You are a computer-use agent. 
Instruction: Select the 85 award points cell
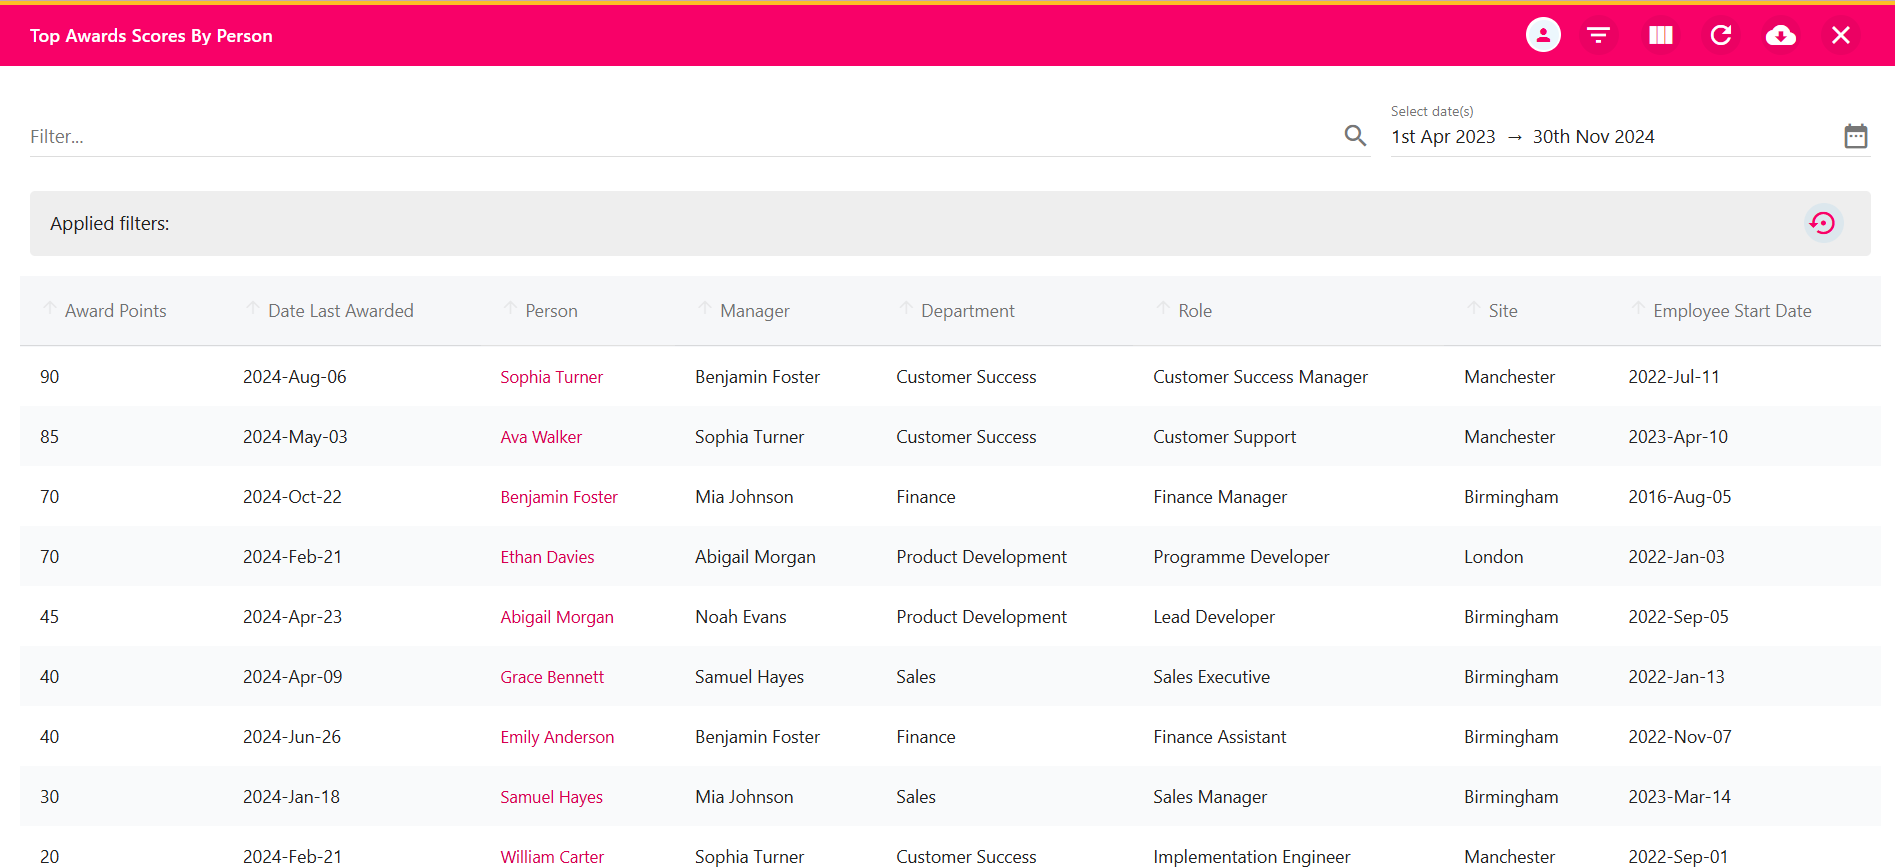coord(49,437)
